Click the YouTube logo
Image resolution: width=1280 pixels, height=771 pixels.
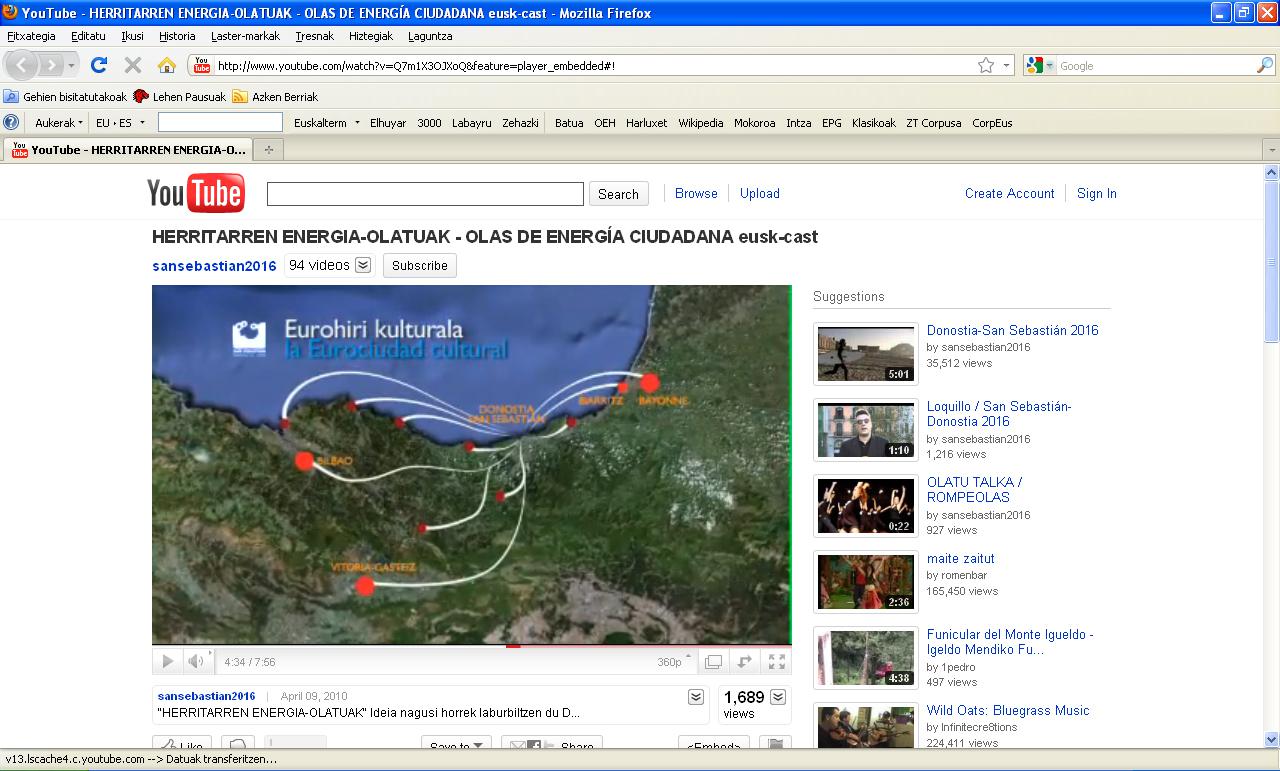point(196,193)
